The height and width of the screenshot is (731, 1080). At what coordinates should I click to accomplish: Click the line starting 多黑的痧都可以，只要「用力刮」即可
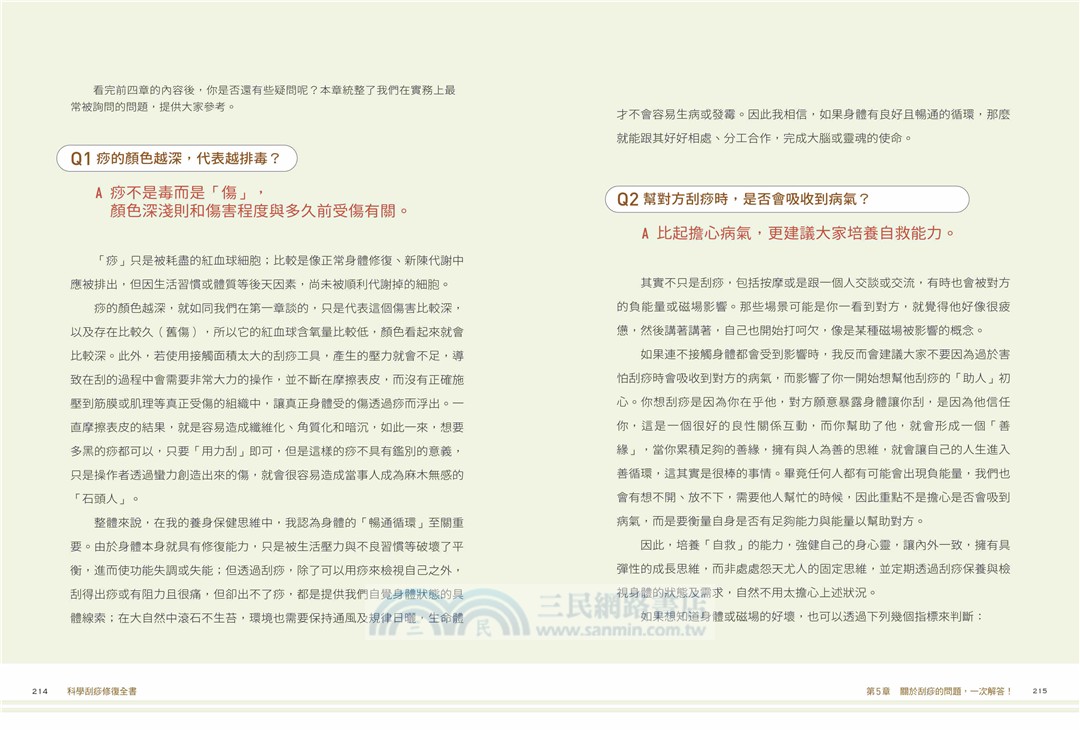(x=267, y=451)
